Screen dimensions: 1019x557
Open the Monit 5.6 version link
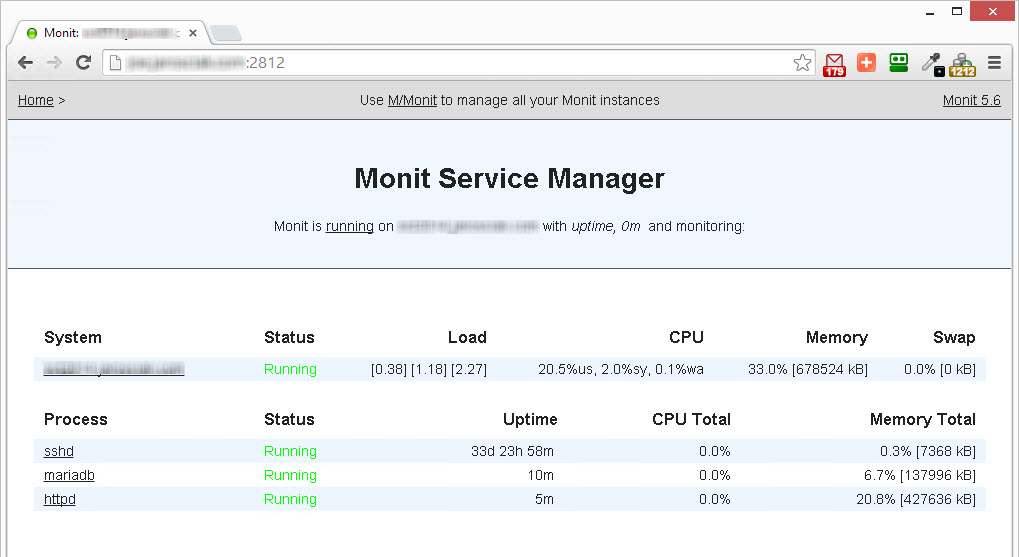(x=972, y=100)
